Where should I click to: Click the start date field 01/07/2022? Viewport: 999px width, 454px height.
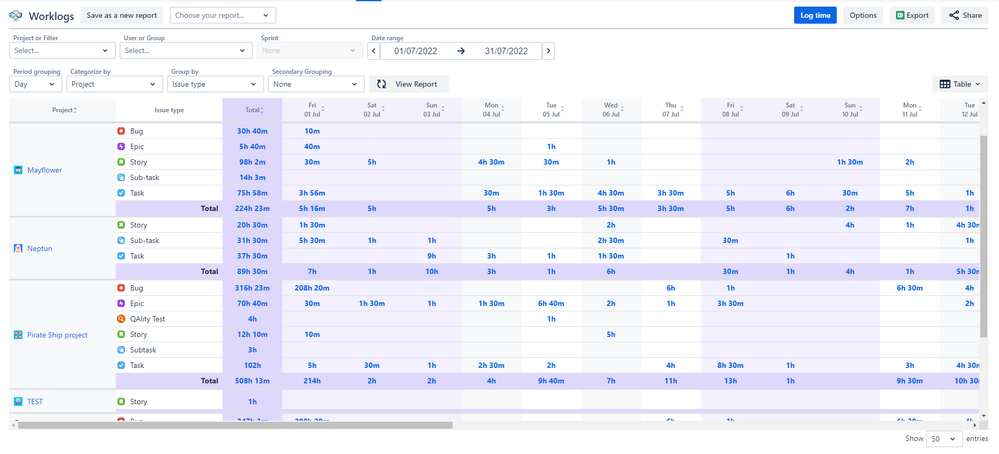(x=417, y=51)
